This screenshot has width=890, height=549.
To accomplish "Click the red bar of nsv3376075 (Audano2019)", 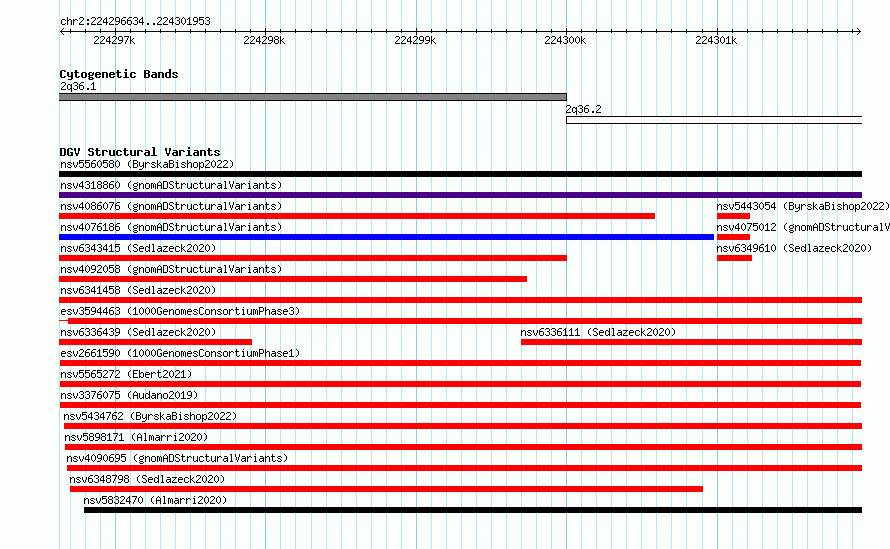I will [460, 405].
